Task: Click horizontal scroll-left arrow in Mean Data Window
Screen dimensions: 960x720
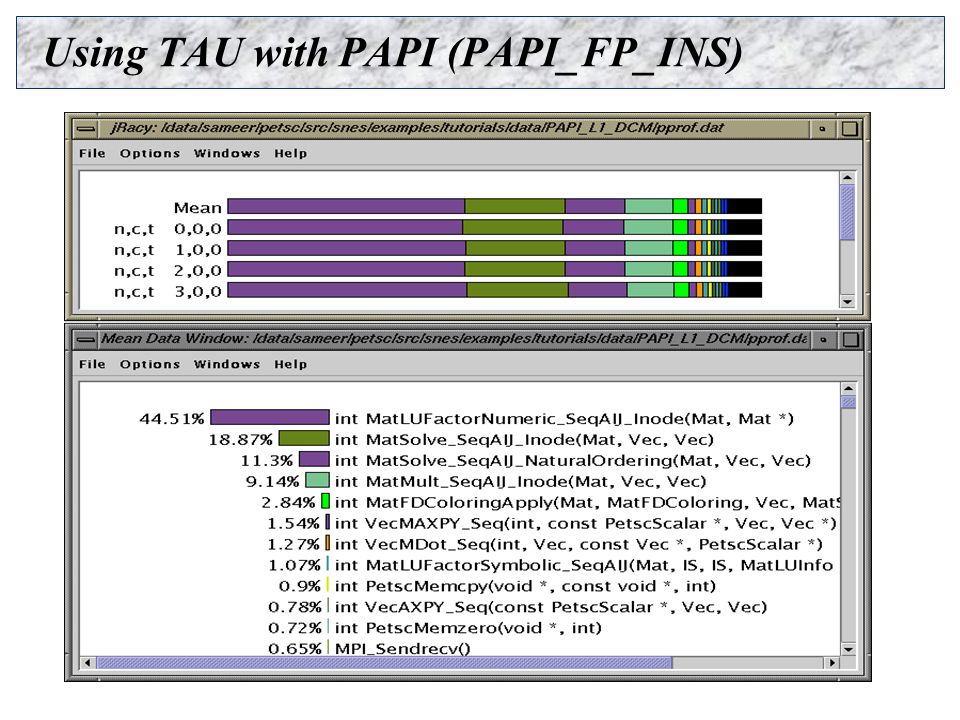Action: coord(88,662)
